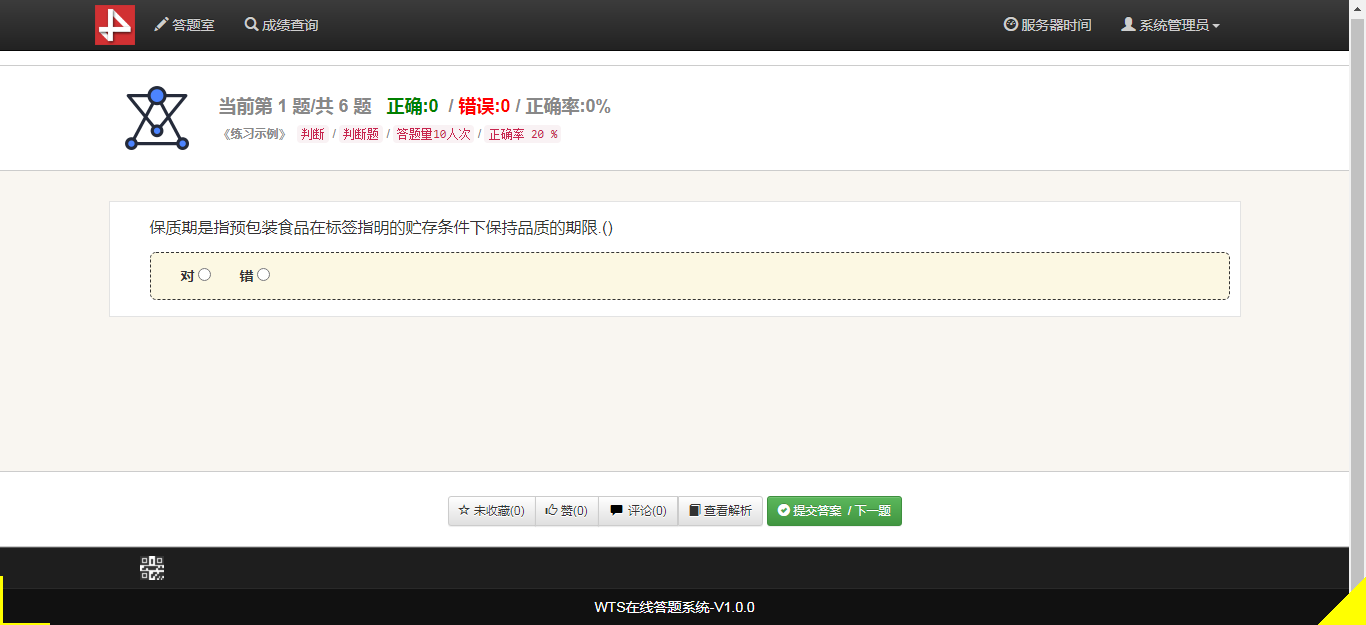
Task: Click the 正确率 20 % tag
Action: pos(522,134)
